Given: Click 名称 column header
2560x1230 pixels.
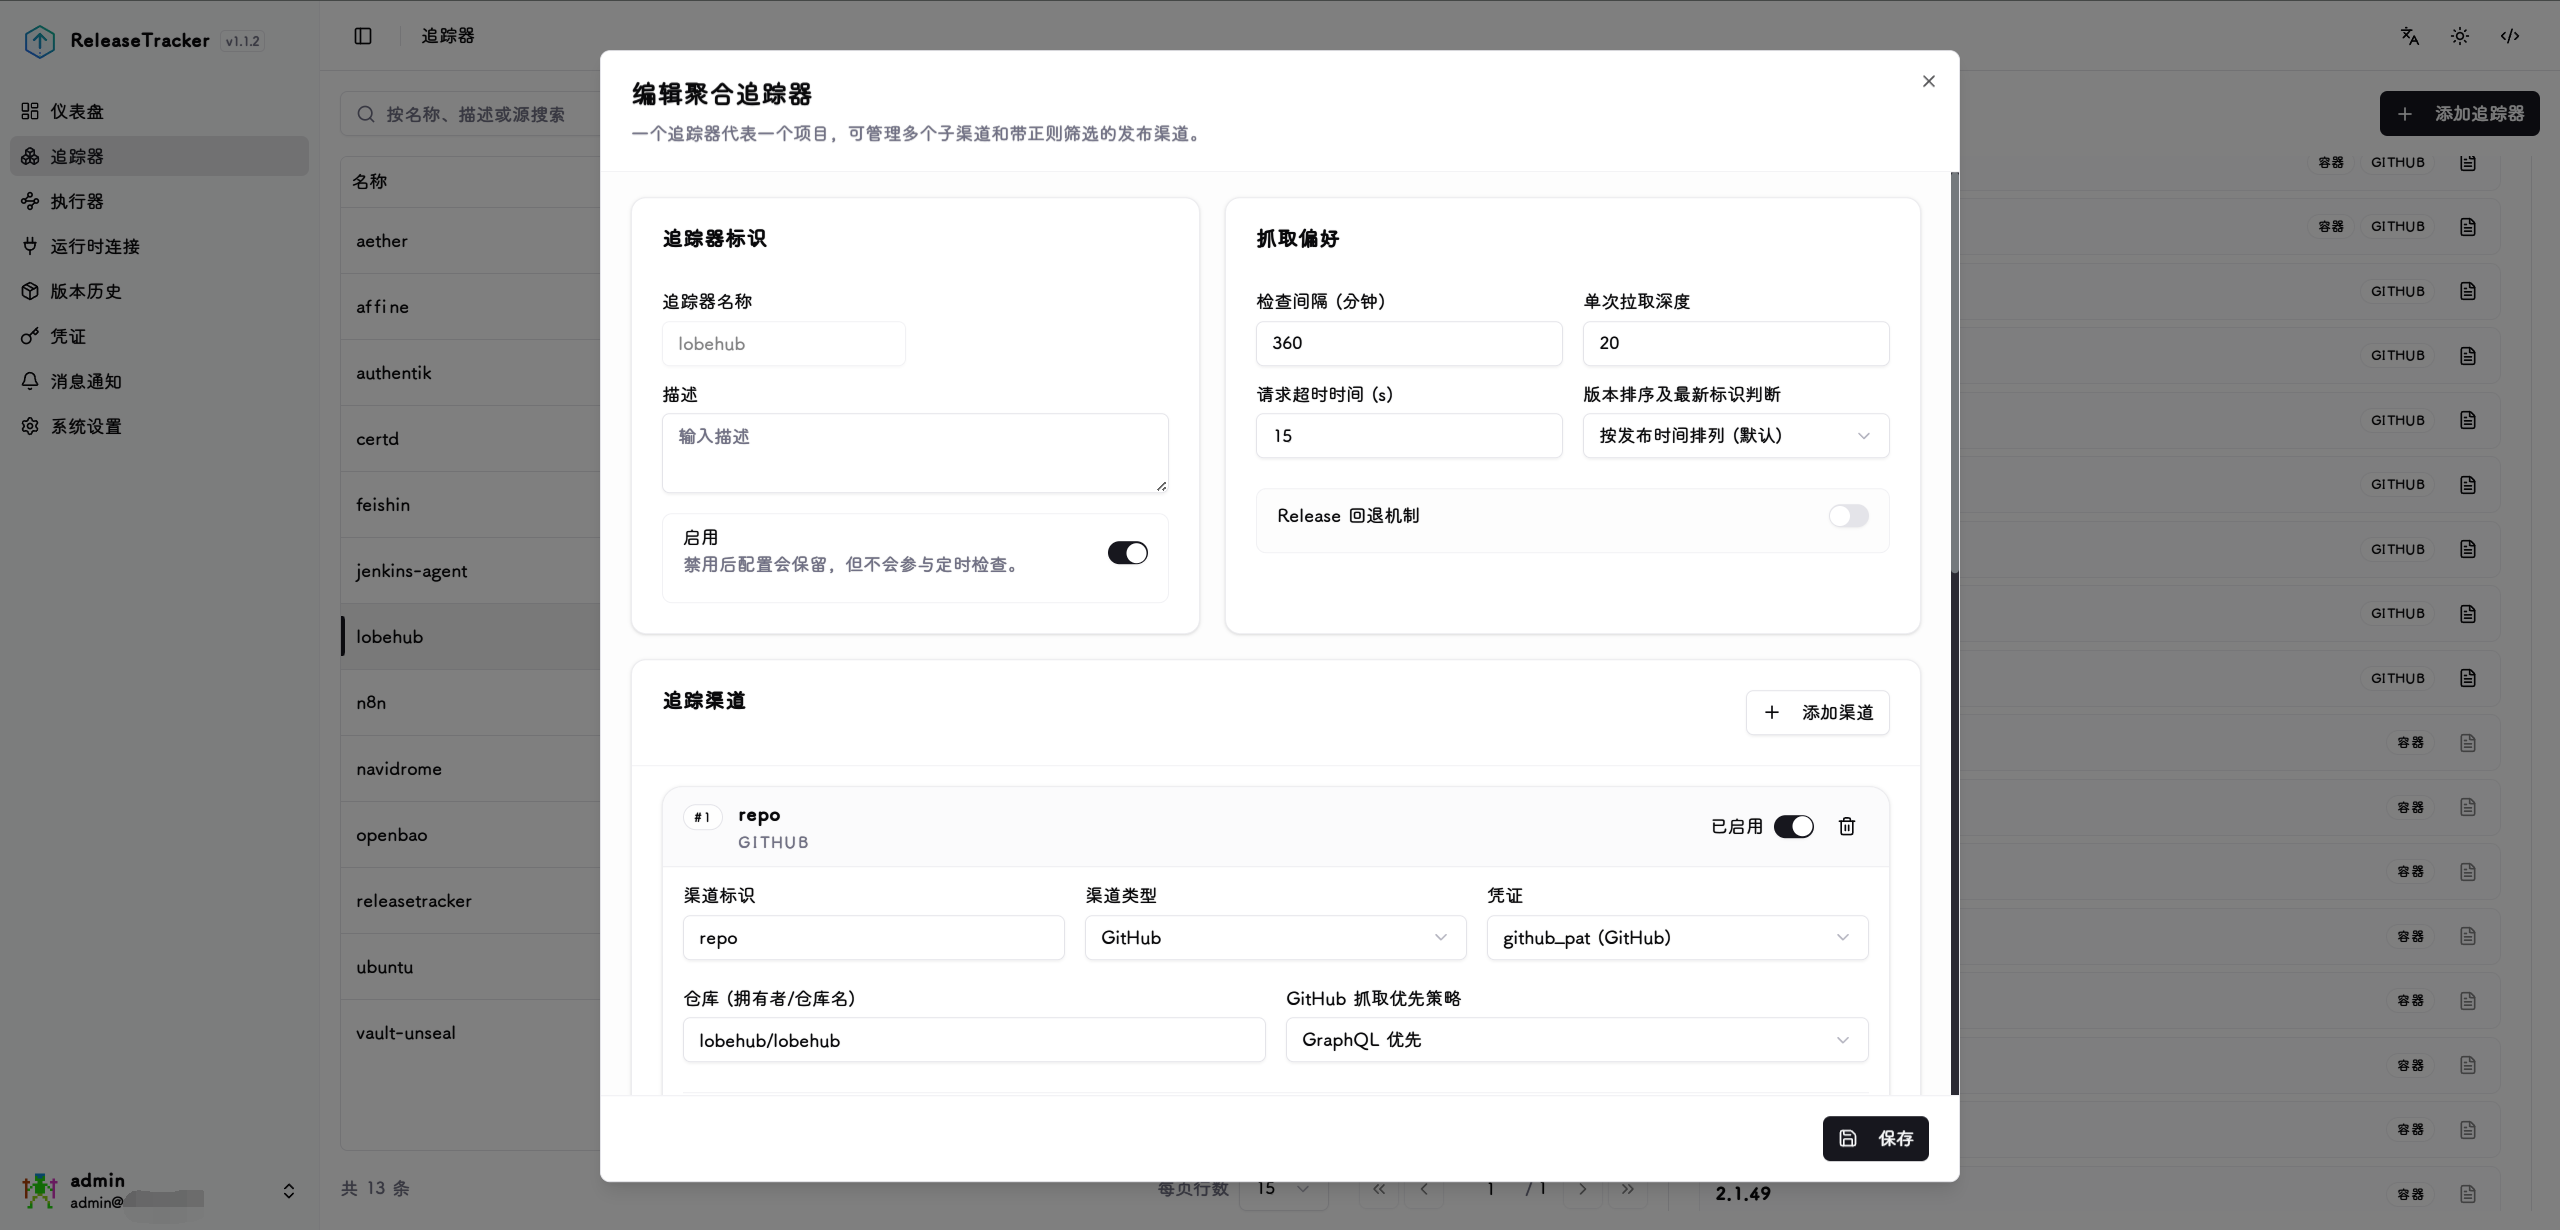Looking at the screenshot, I should tap(369, 181).
